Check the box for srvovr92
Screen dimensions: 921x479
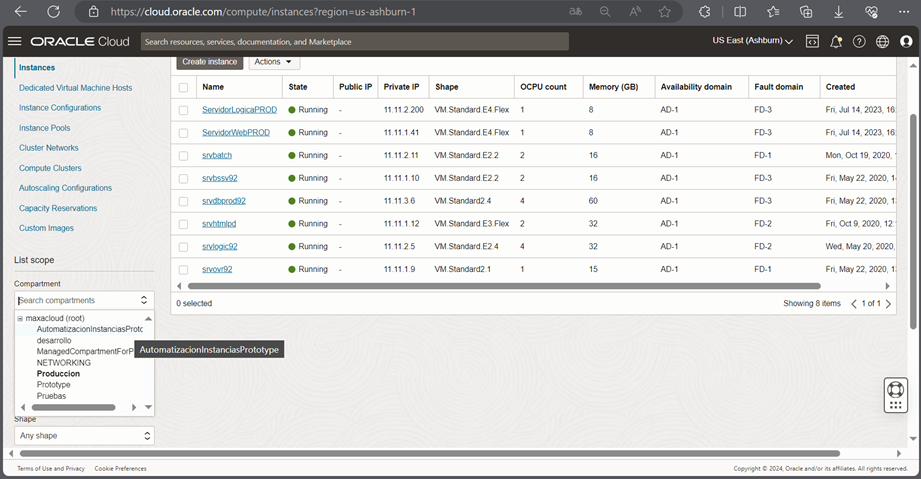pyautogui.click(x=184, y=269)
